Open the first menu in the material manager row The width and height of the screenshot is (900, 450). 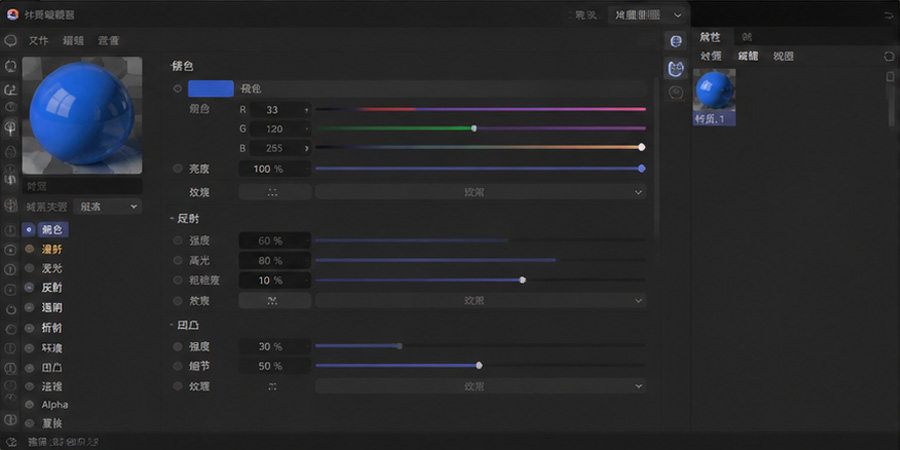[x=711, y=56]
